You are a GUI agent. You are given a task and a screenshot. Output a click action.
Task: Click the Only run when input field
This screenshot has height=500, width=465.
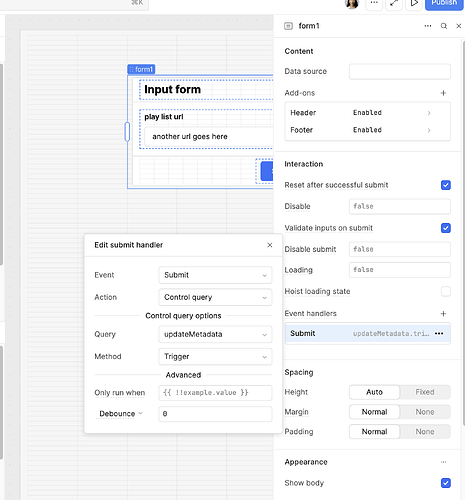click(215, 393)
